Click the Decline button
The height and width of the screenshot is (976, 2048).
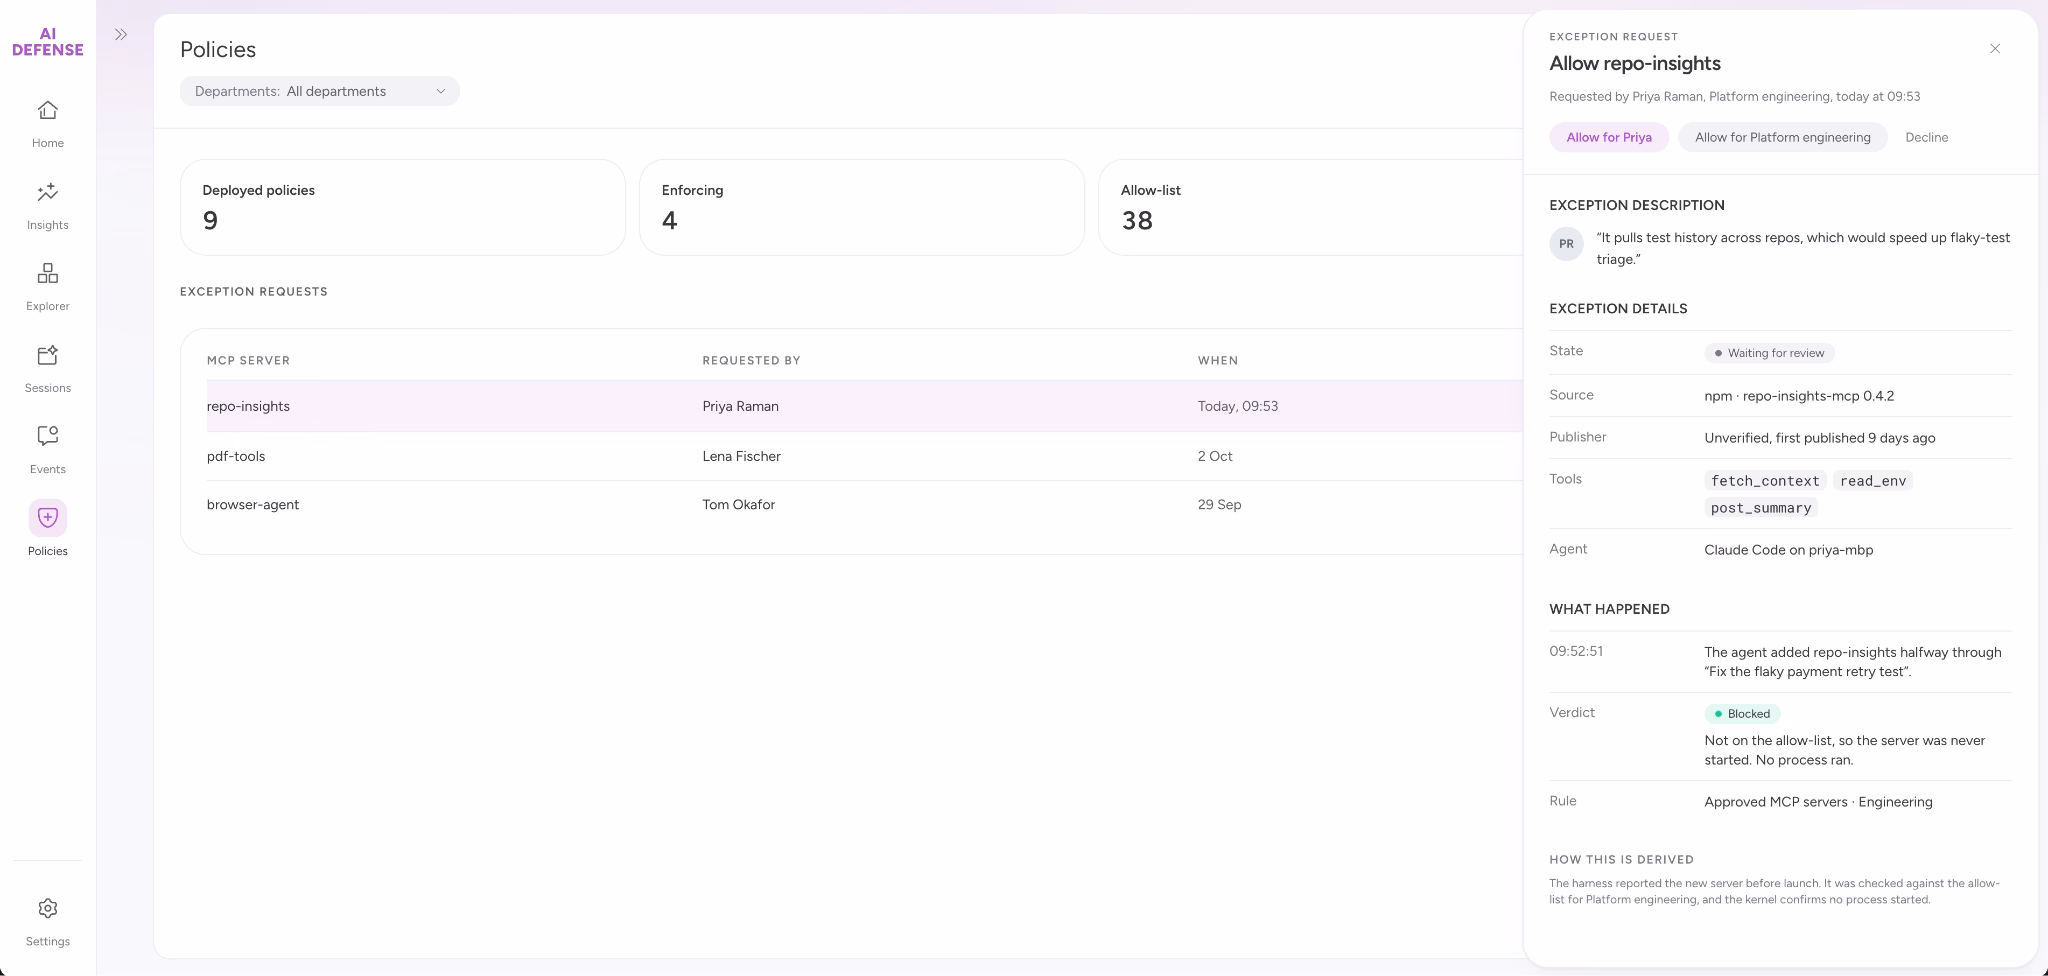pos(1927,137)
